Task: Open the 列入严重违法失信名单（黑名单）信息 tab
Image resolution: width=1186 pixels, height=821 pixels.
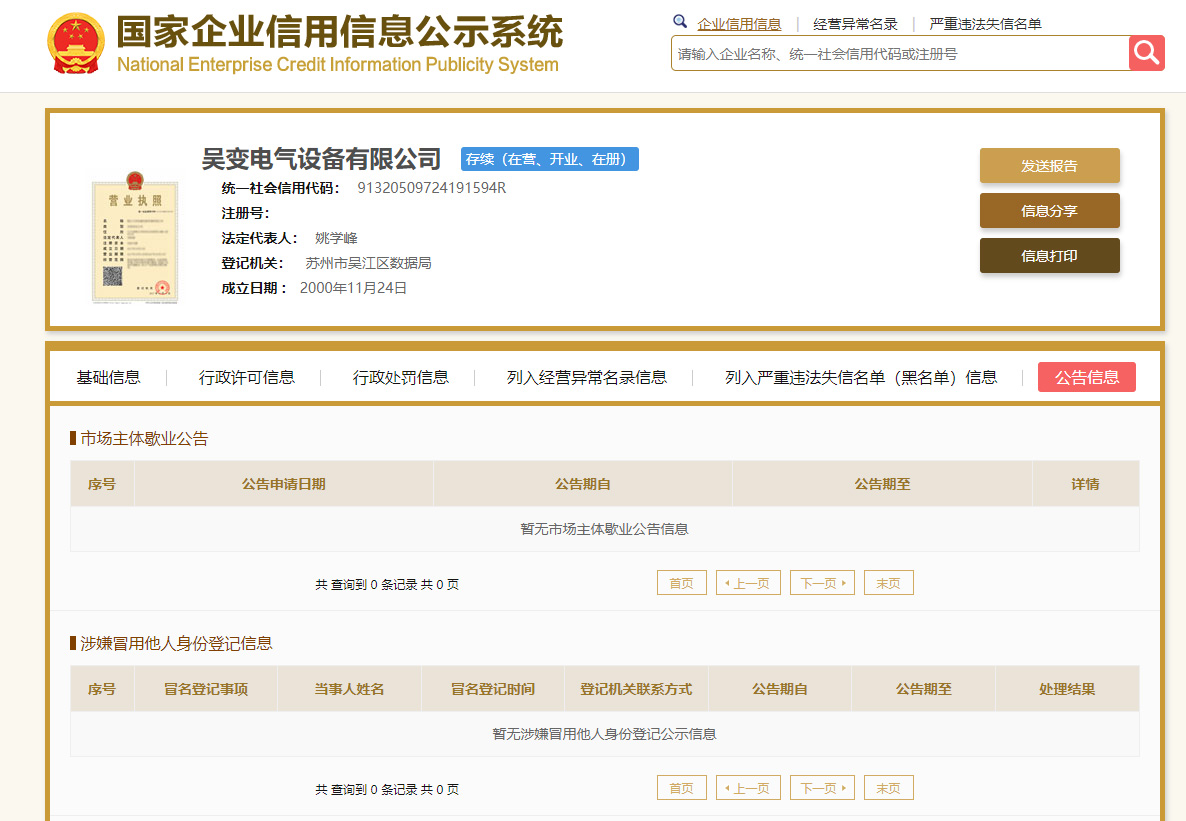Action: coord(860,377)
